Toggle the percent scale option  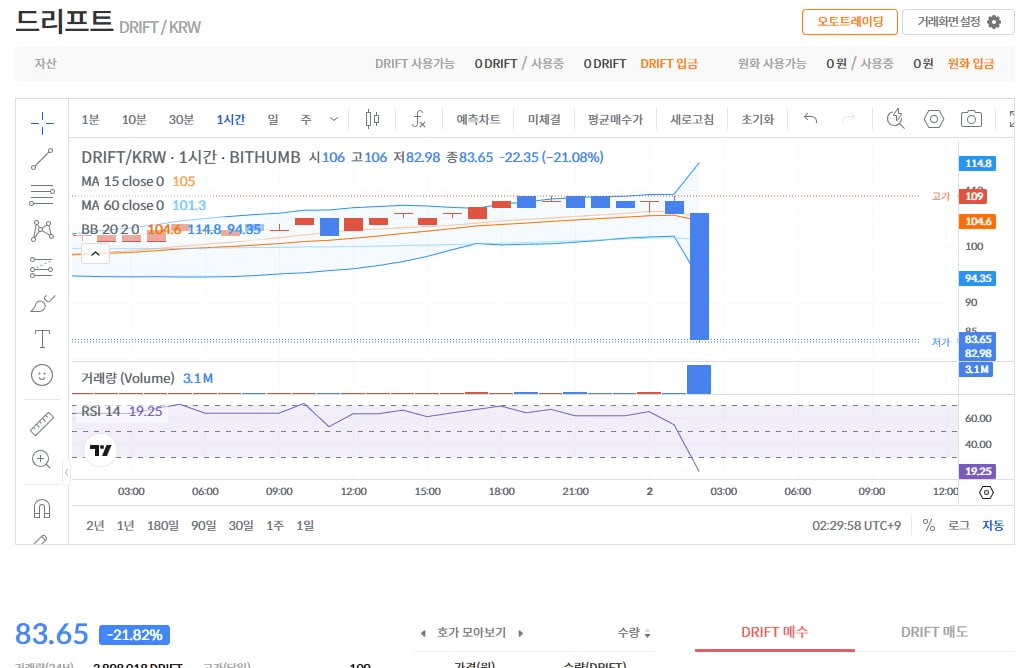(x=929, y=525)
